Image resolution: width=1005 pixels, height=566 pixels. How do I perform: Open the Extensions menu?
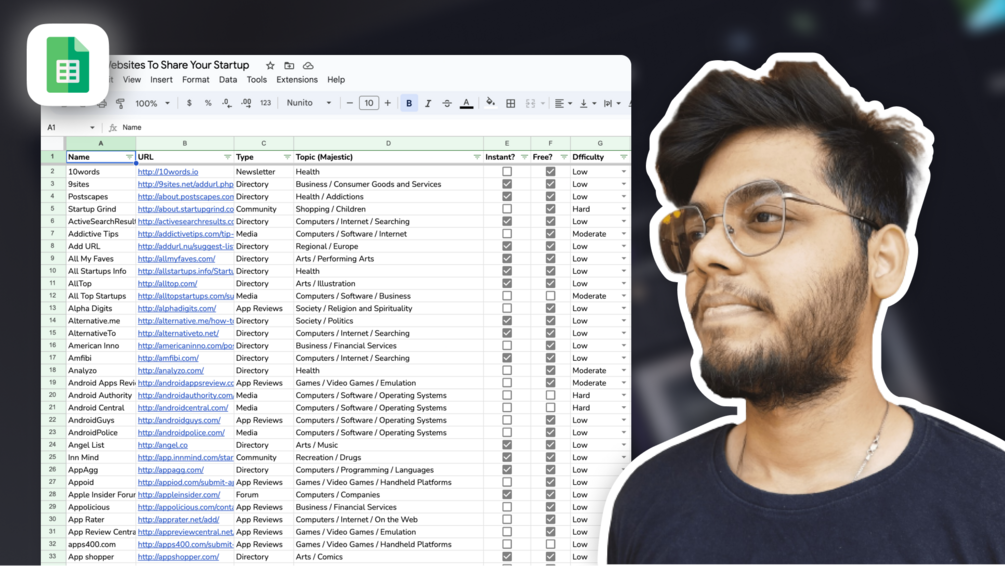(297, 79)
